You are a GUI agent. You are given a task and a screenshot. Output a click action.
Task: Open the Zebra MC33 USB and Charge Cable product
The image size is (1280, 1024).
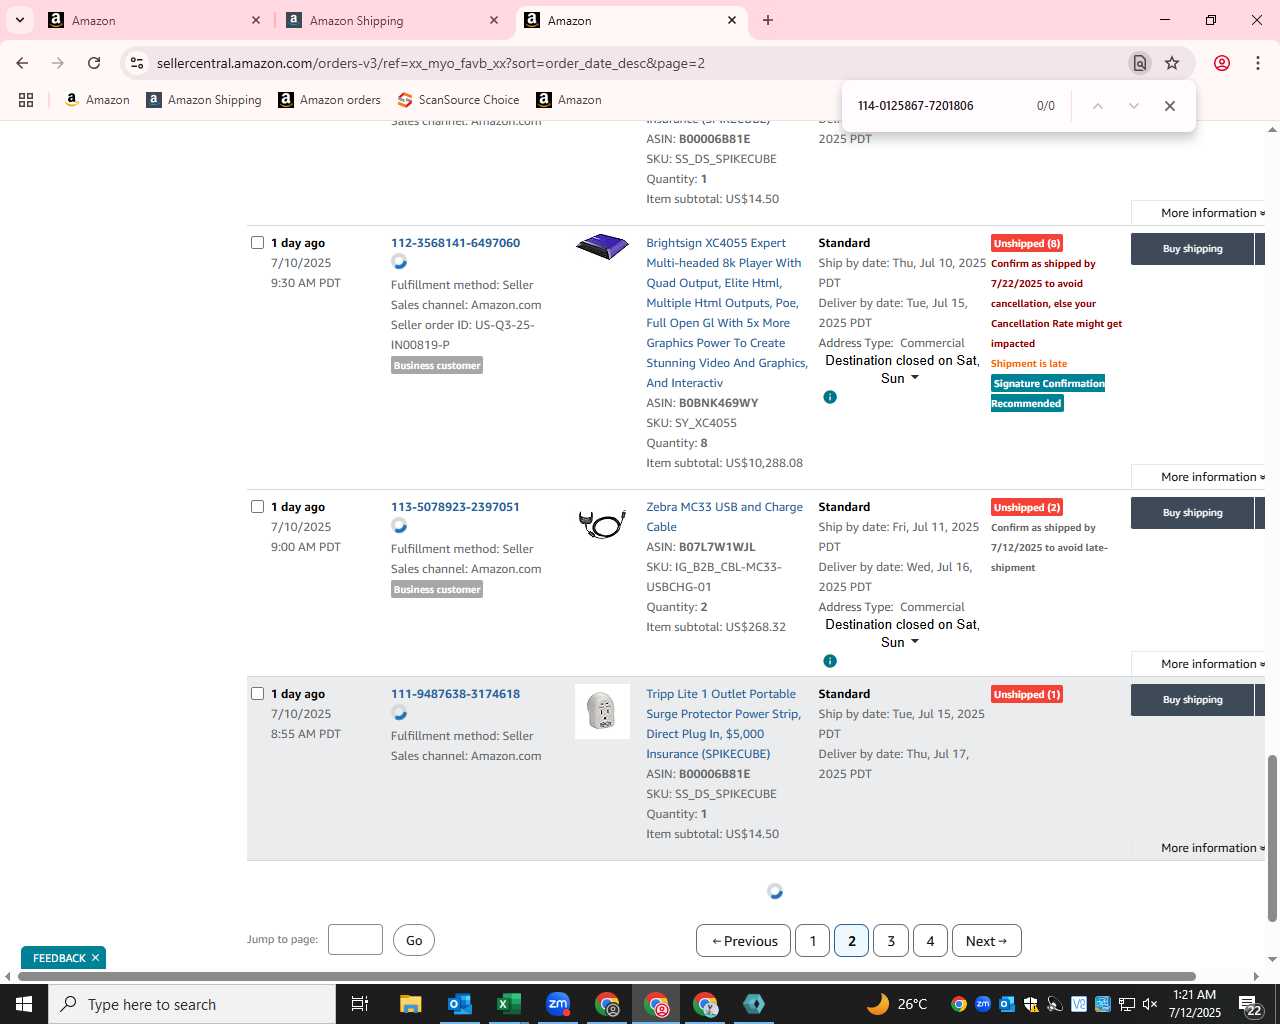tap(724, 517)
